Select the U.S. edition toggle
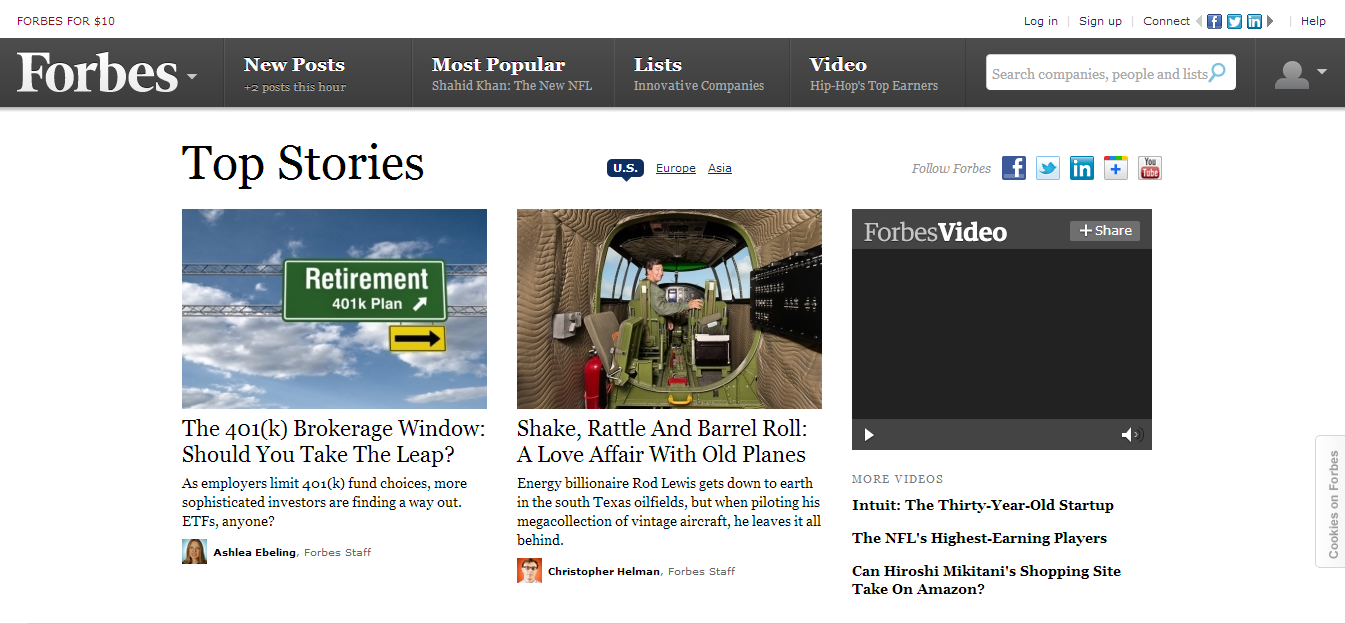This screenshot has height=624, width=1345. 625,169
